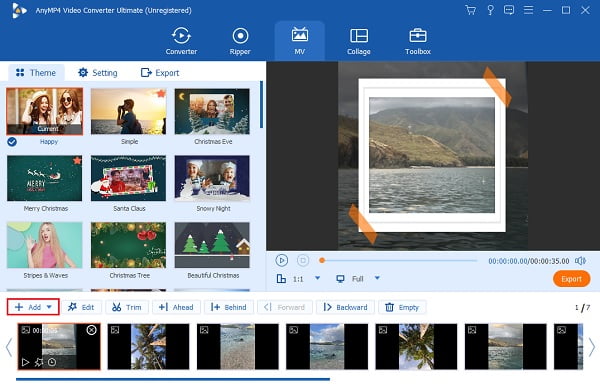Click the edit star icon on first clip
The image size is (600, 389).
point(39,362)
